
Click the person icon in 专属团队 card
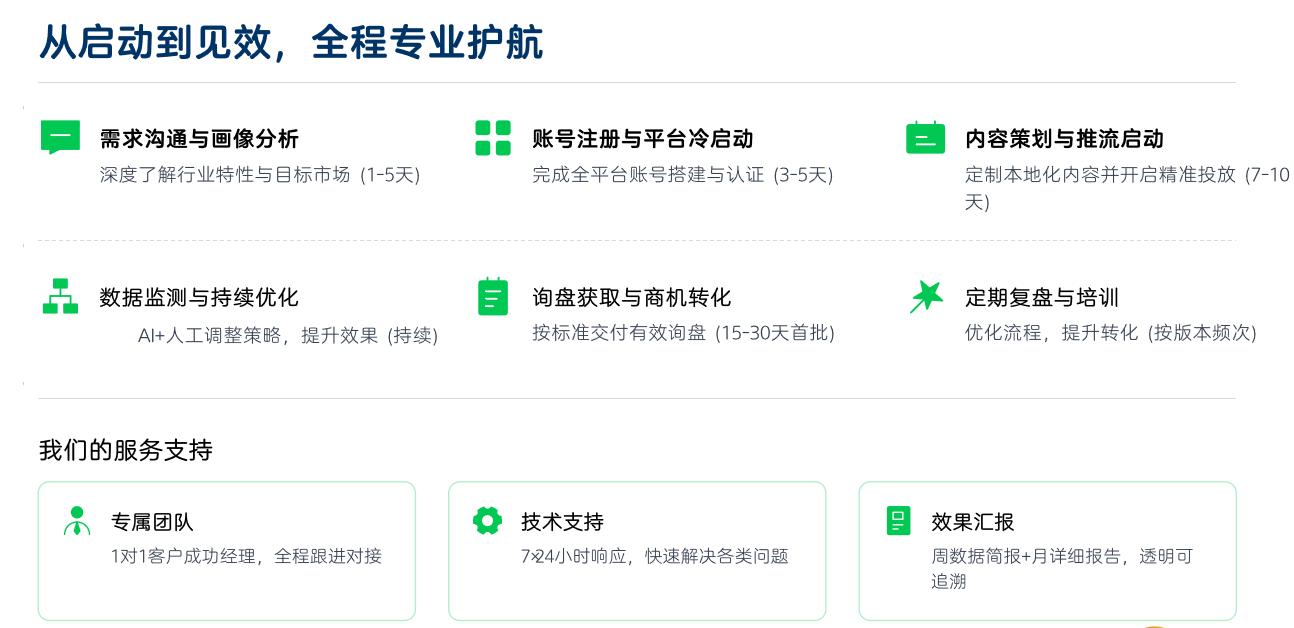coord(77,521)
